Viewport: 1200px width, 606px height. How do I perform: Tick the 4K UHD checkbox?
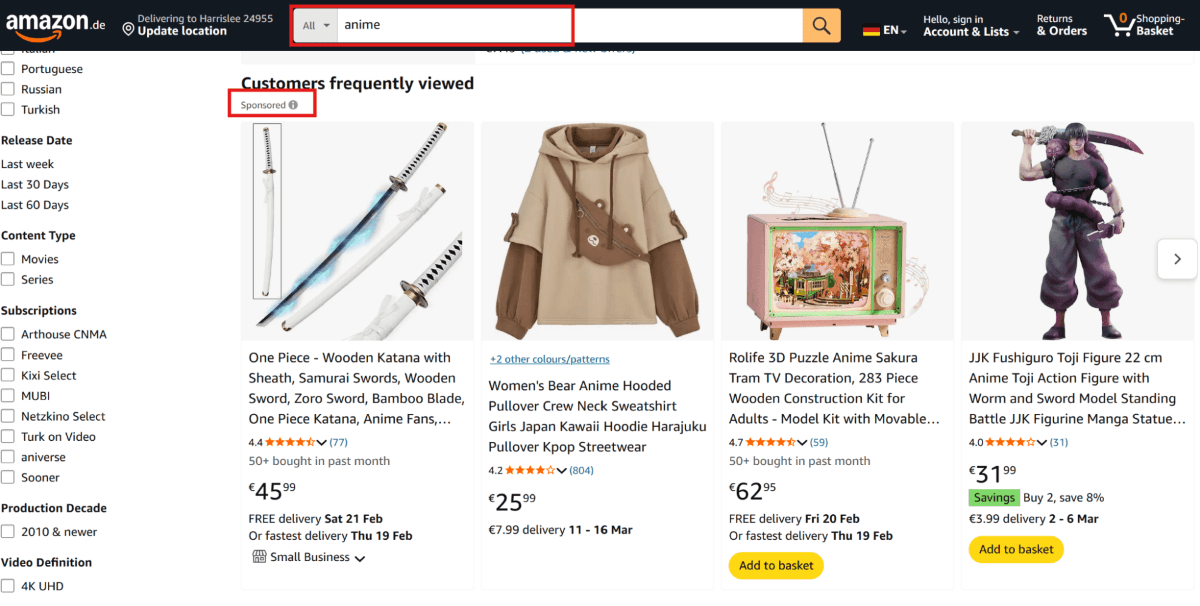click(8, 586)
